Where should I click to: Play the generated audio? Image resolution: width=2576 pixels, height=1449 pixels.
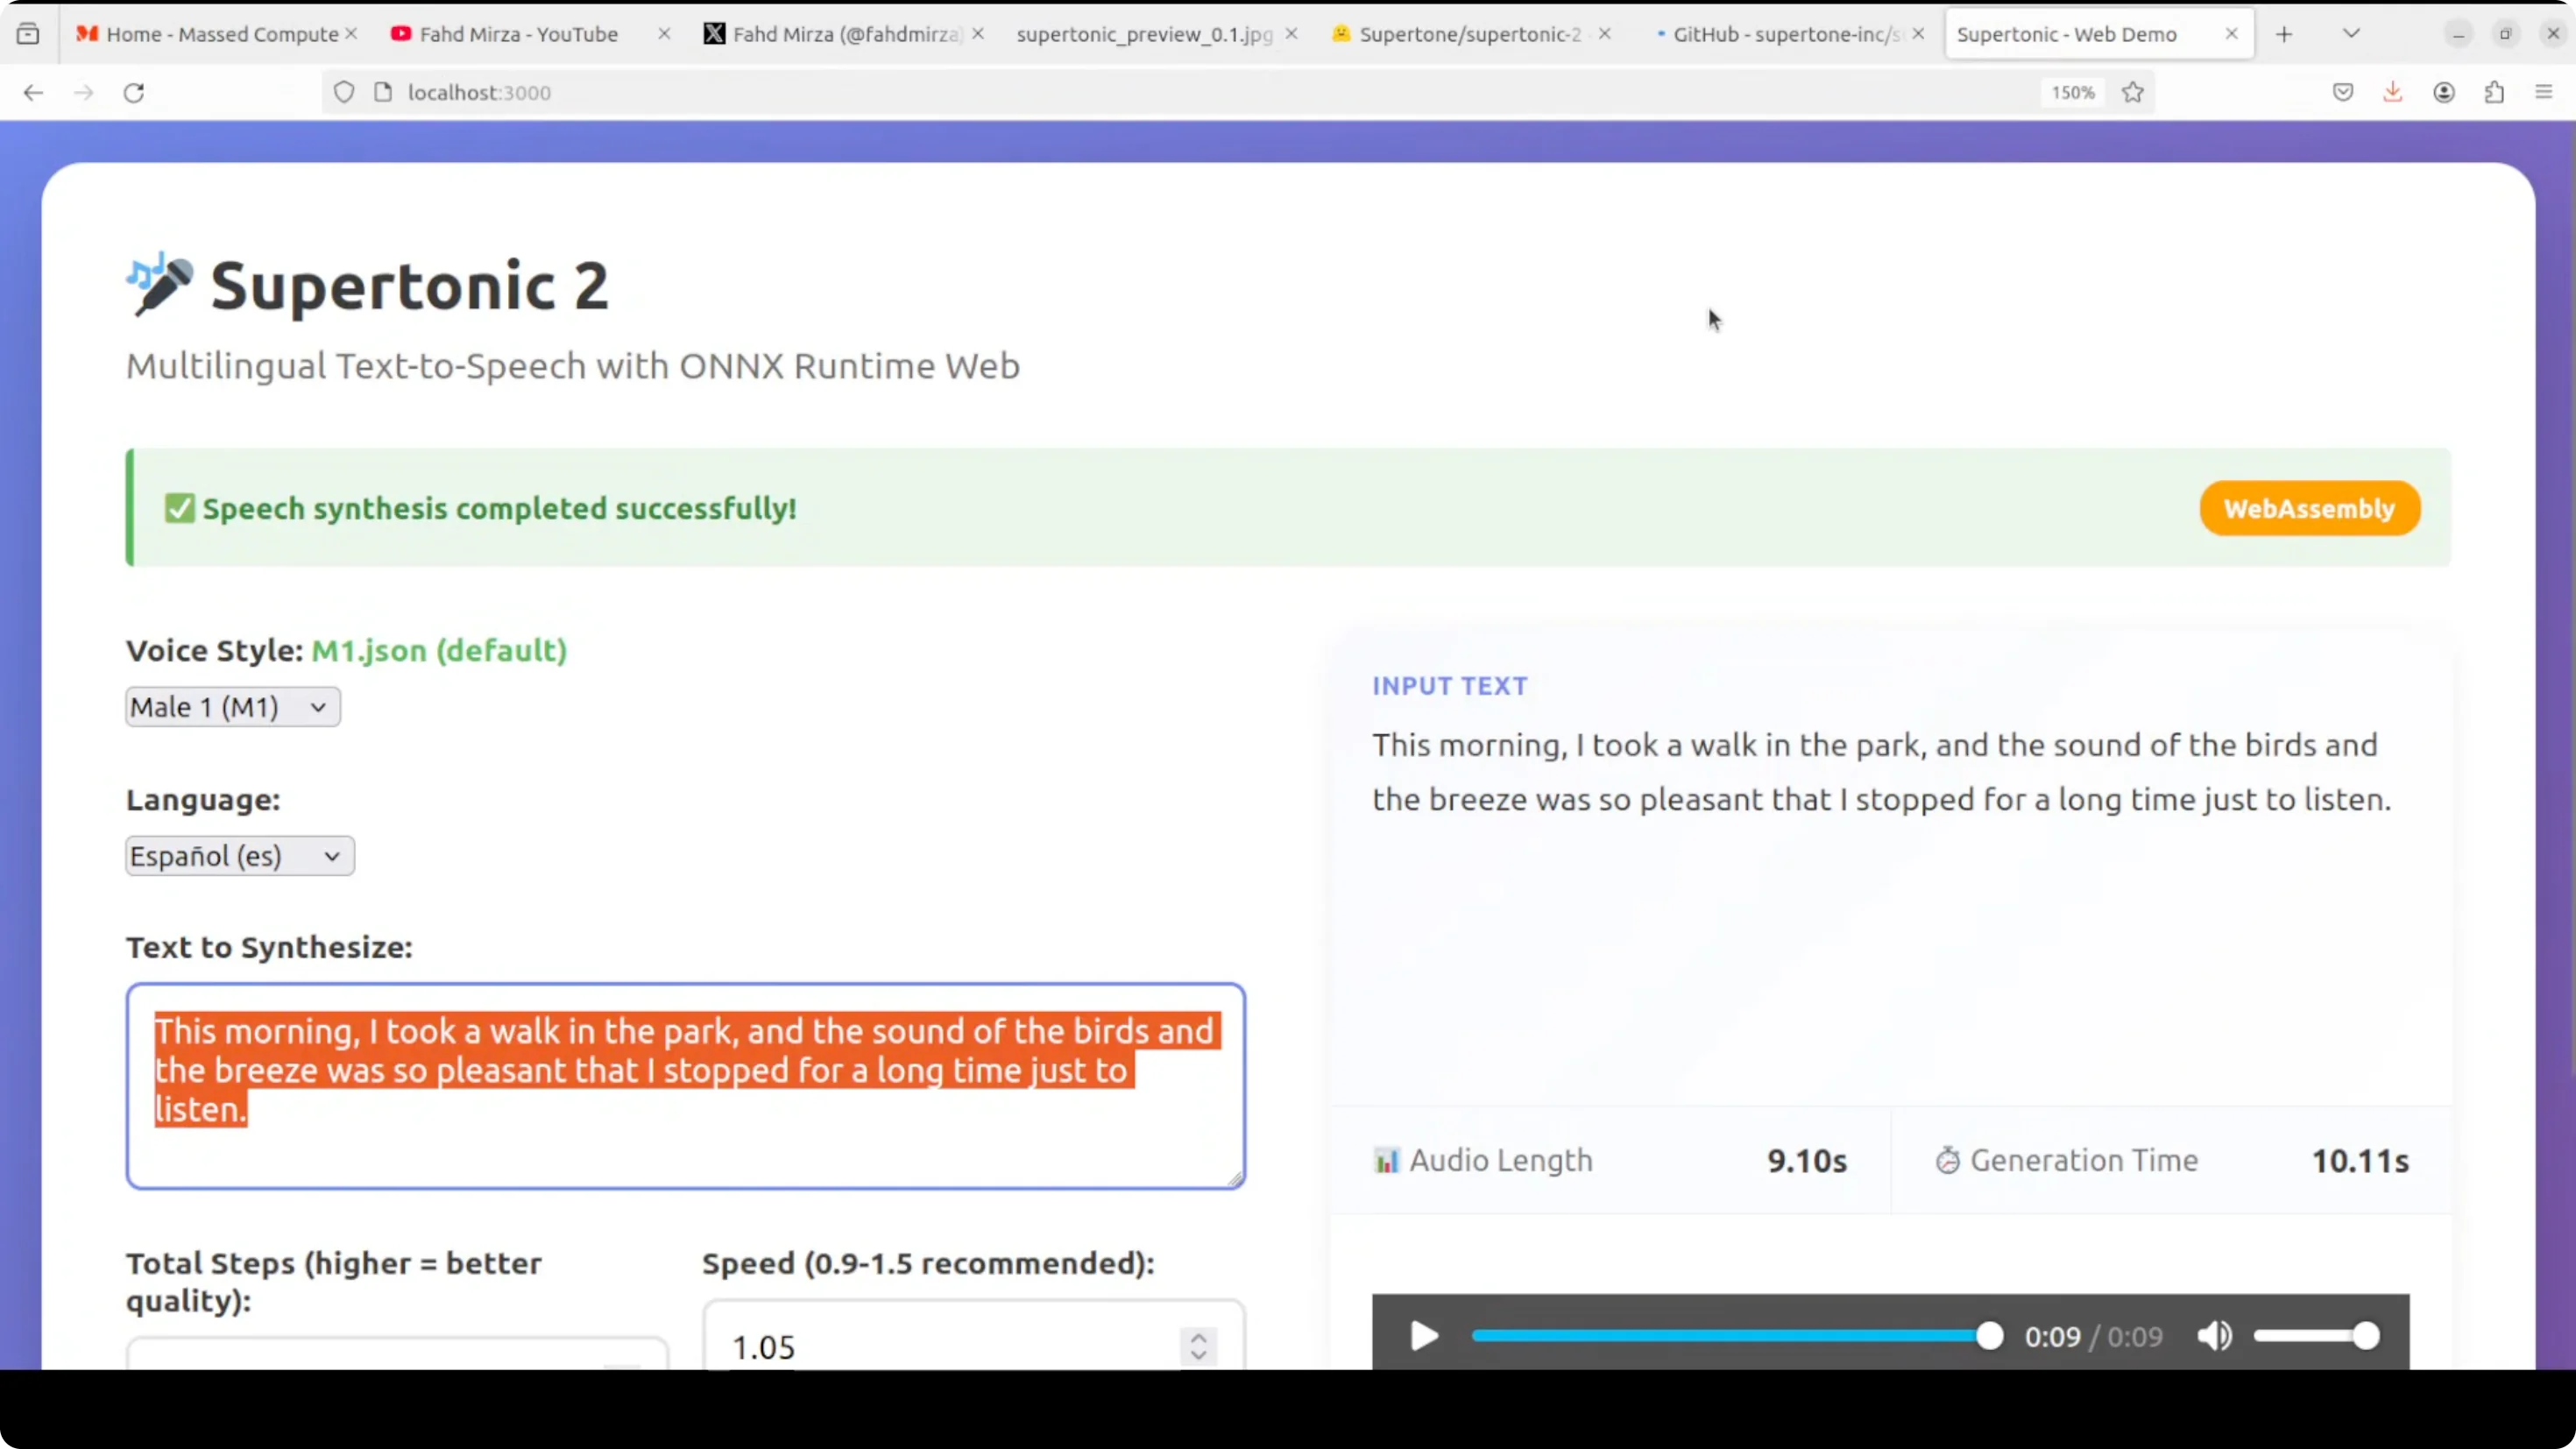1423,1336
